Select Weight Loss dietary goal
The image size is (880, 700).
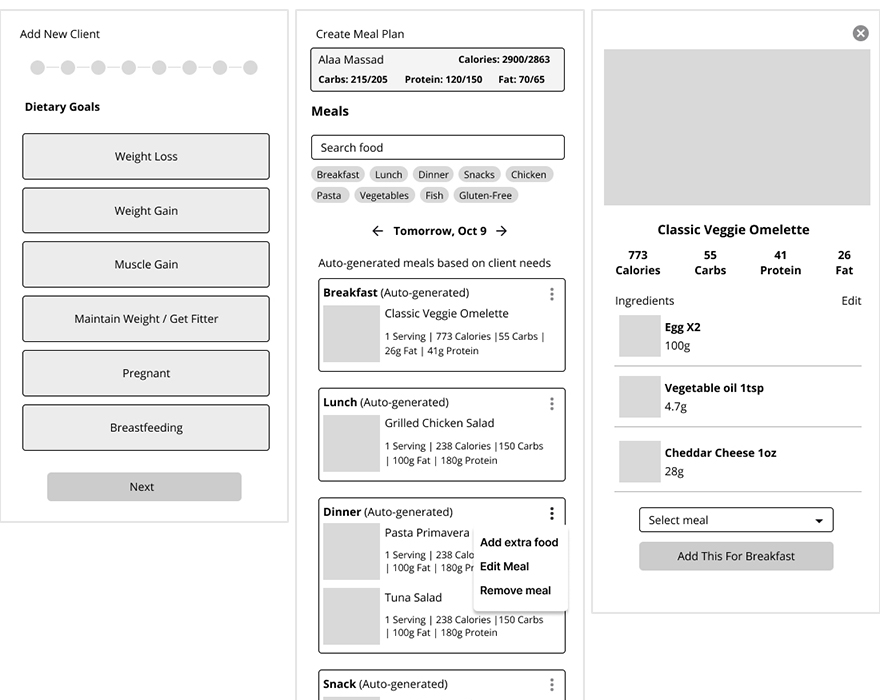pyautogui.click(x=146, y=157)
